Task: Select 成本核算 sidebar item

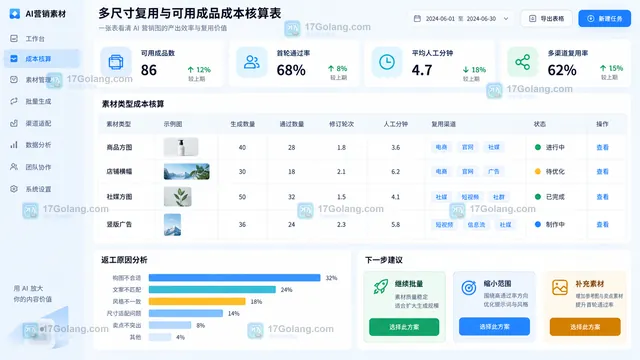Action: [x=42, y=59]
